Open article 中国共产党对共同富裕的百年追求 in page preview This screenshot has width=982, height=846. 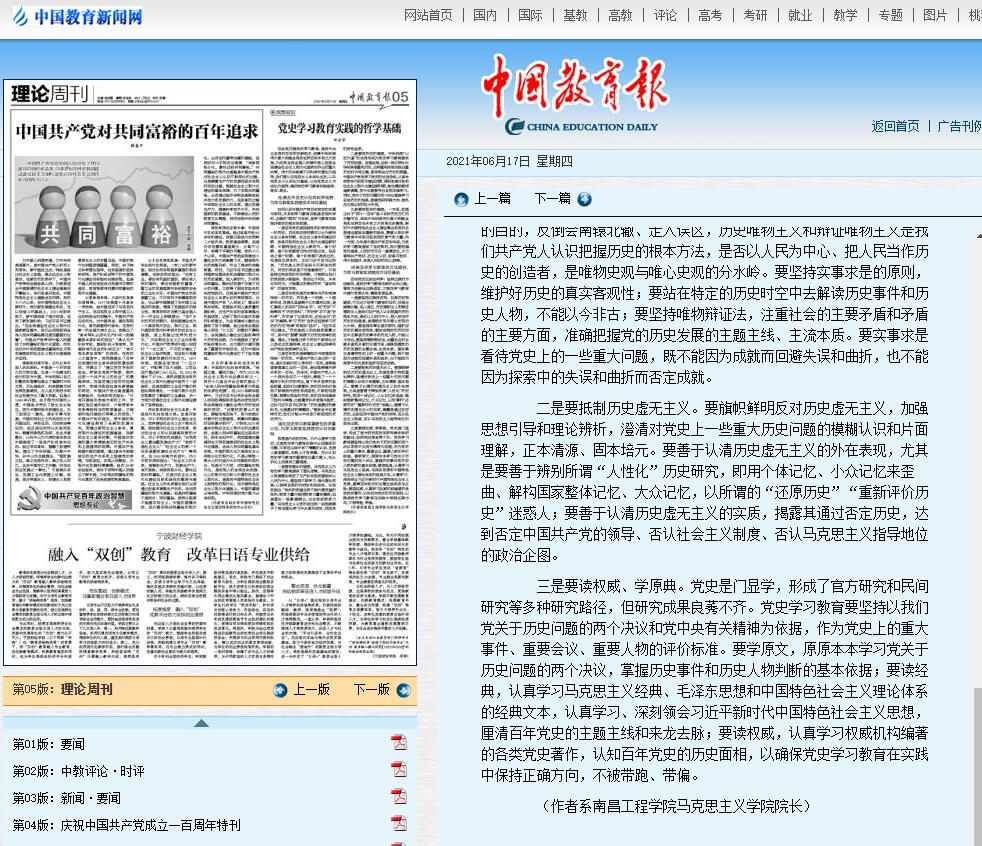[137, 131]
